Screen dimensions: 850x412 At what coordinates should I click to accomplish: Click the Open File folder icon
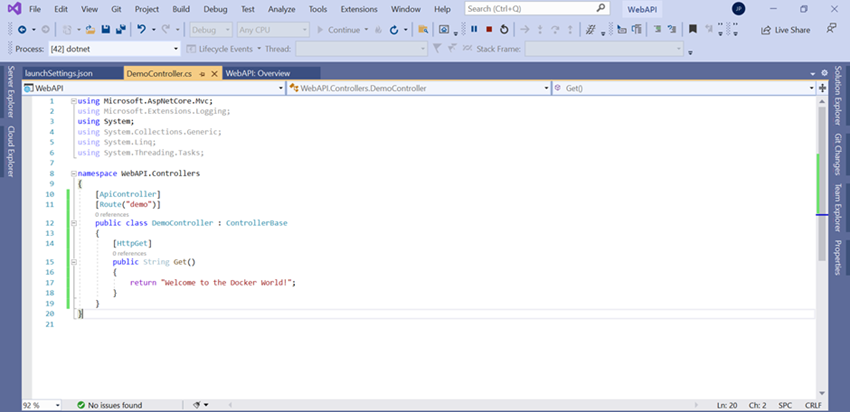tap(91, 30)
